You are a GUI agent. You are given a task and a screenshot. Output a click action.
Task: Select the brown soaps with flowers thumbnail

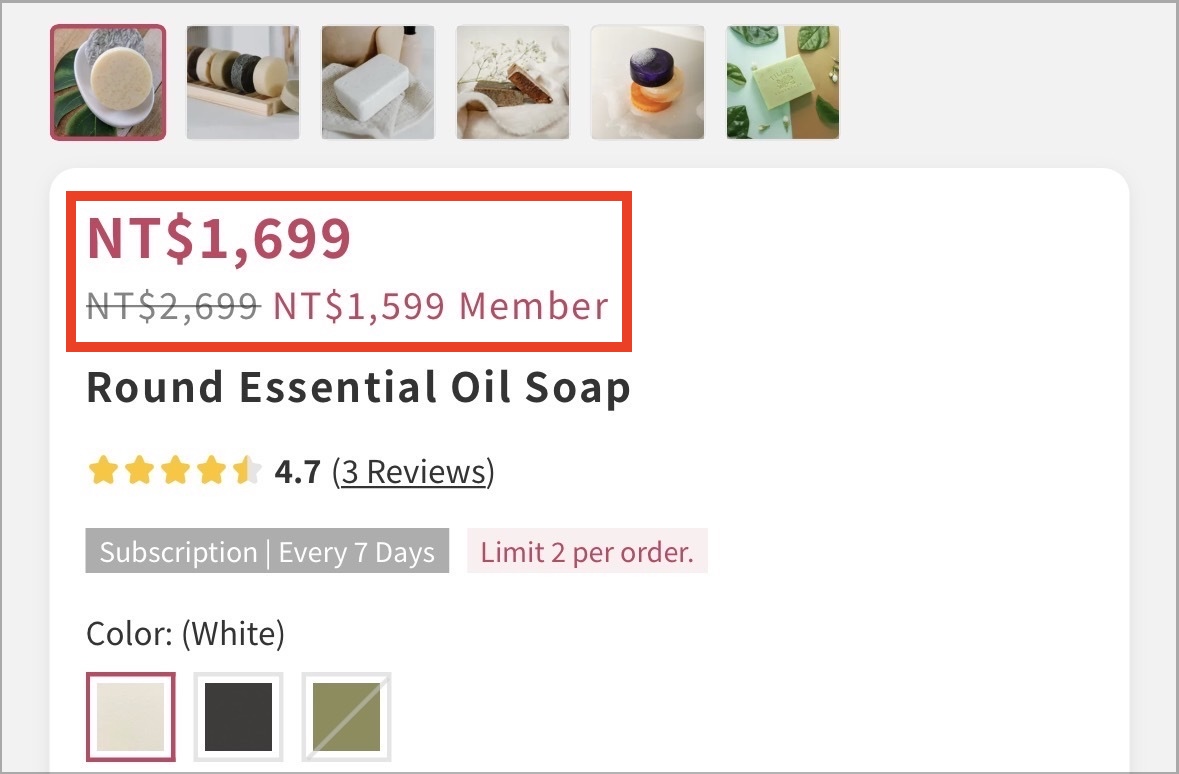tap(513, 83)
